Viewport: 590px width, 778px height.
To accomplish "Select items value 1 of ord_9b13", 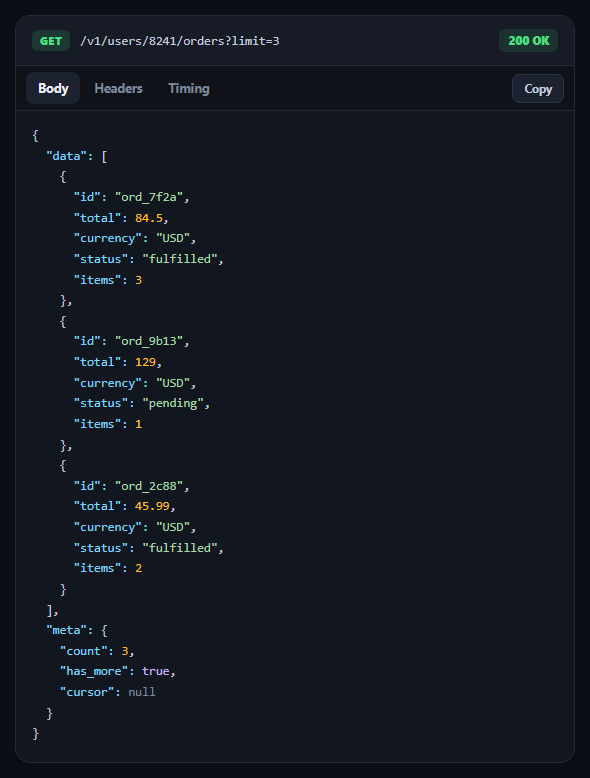I will [x=138, y=424].
